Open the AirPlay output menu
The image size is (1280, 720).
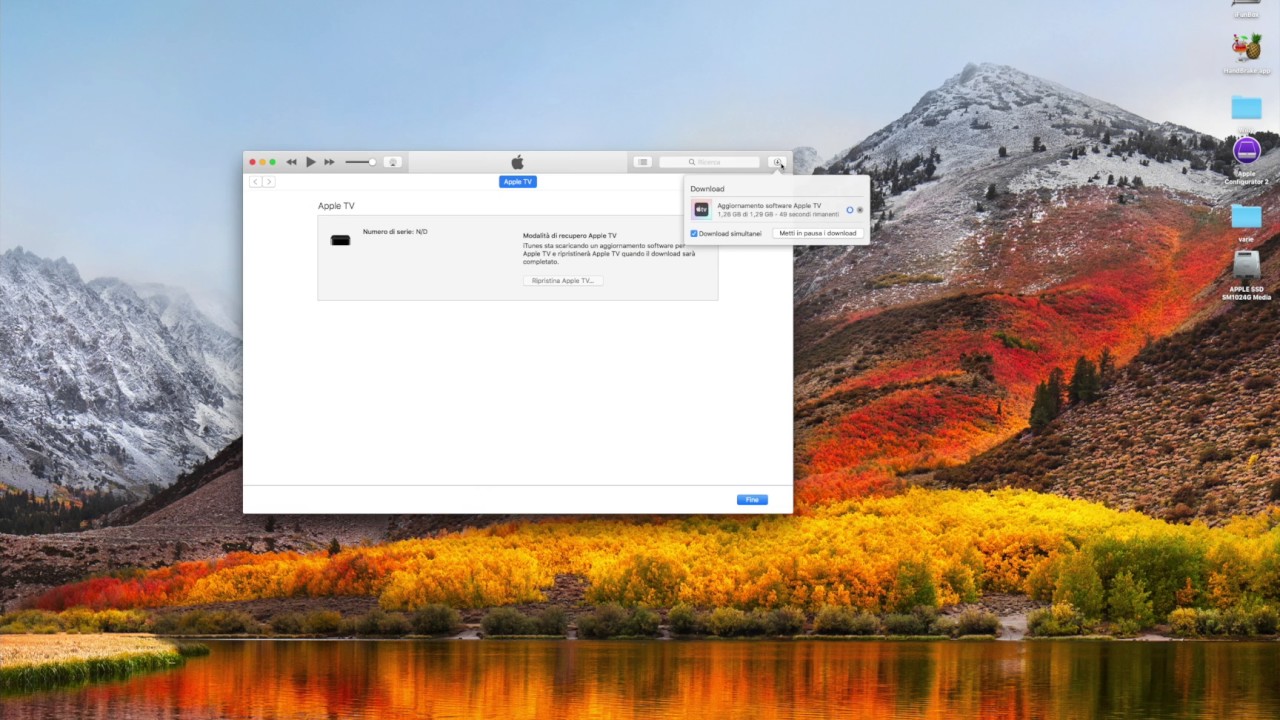(393, 162)
